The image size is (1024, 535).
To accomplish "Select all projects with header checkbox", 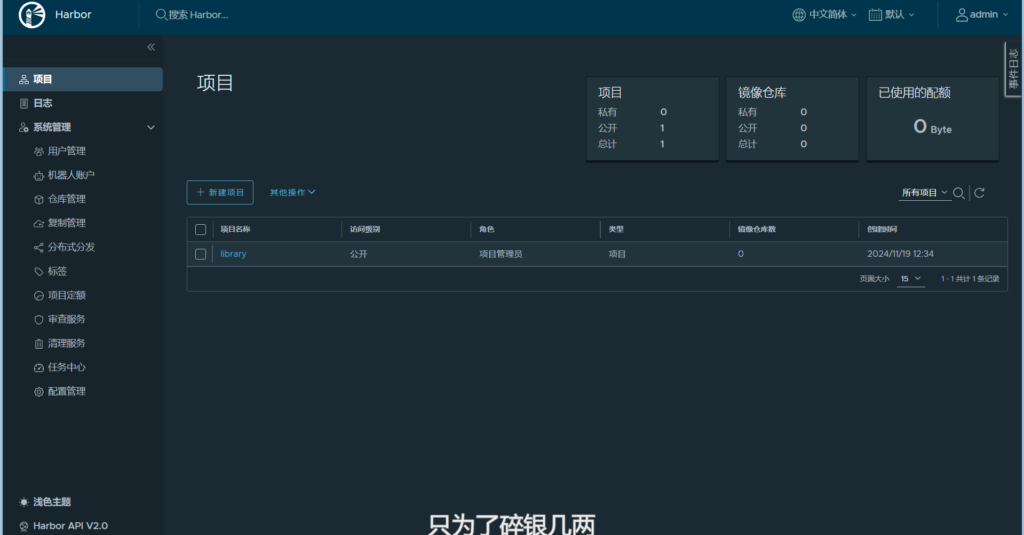I will click(x=201, y=229).
